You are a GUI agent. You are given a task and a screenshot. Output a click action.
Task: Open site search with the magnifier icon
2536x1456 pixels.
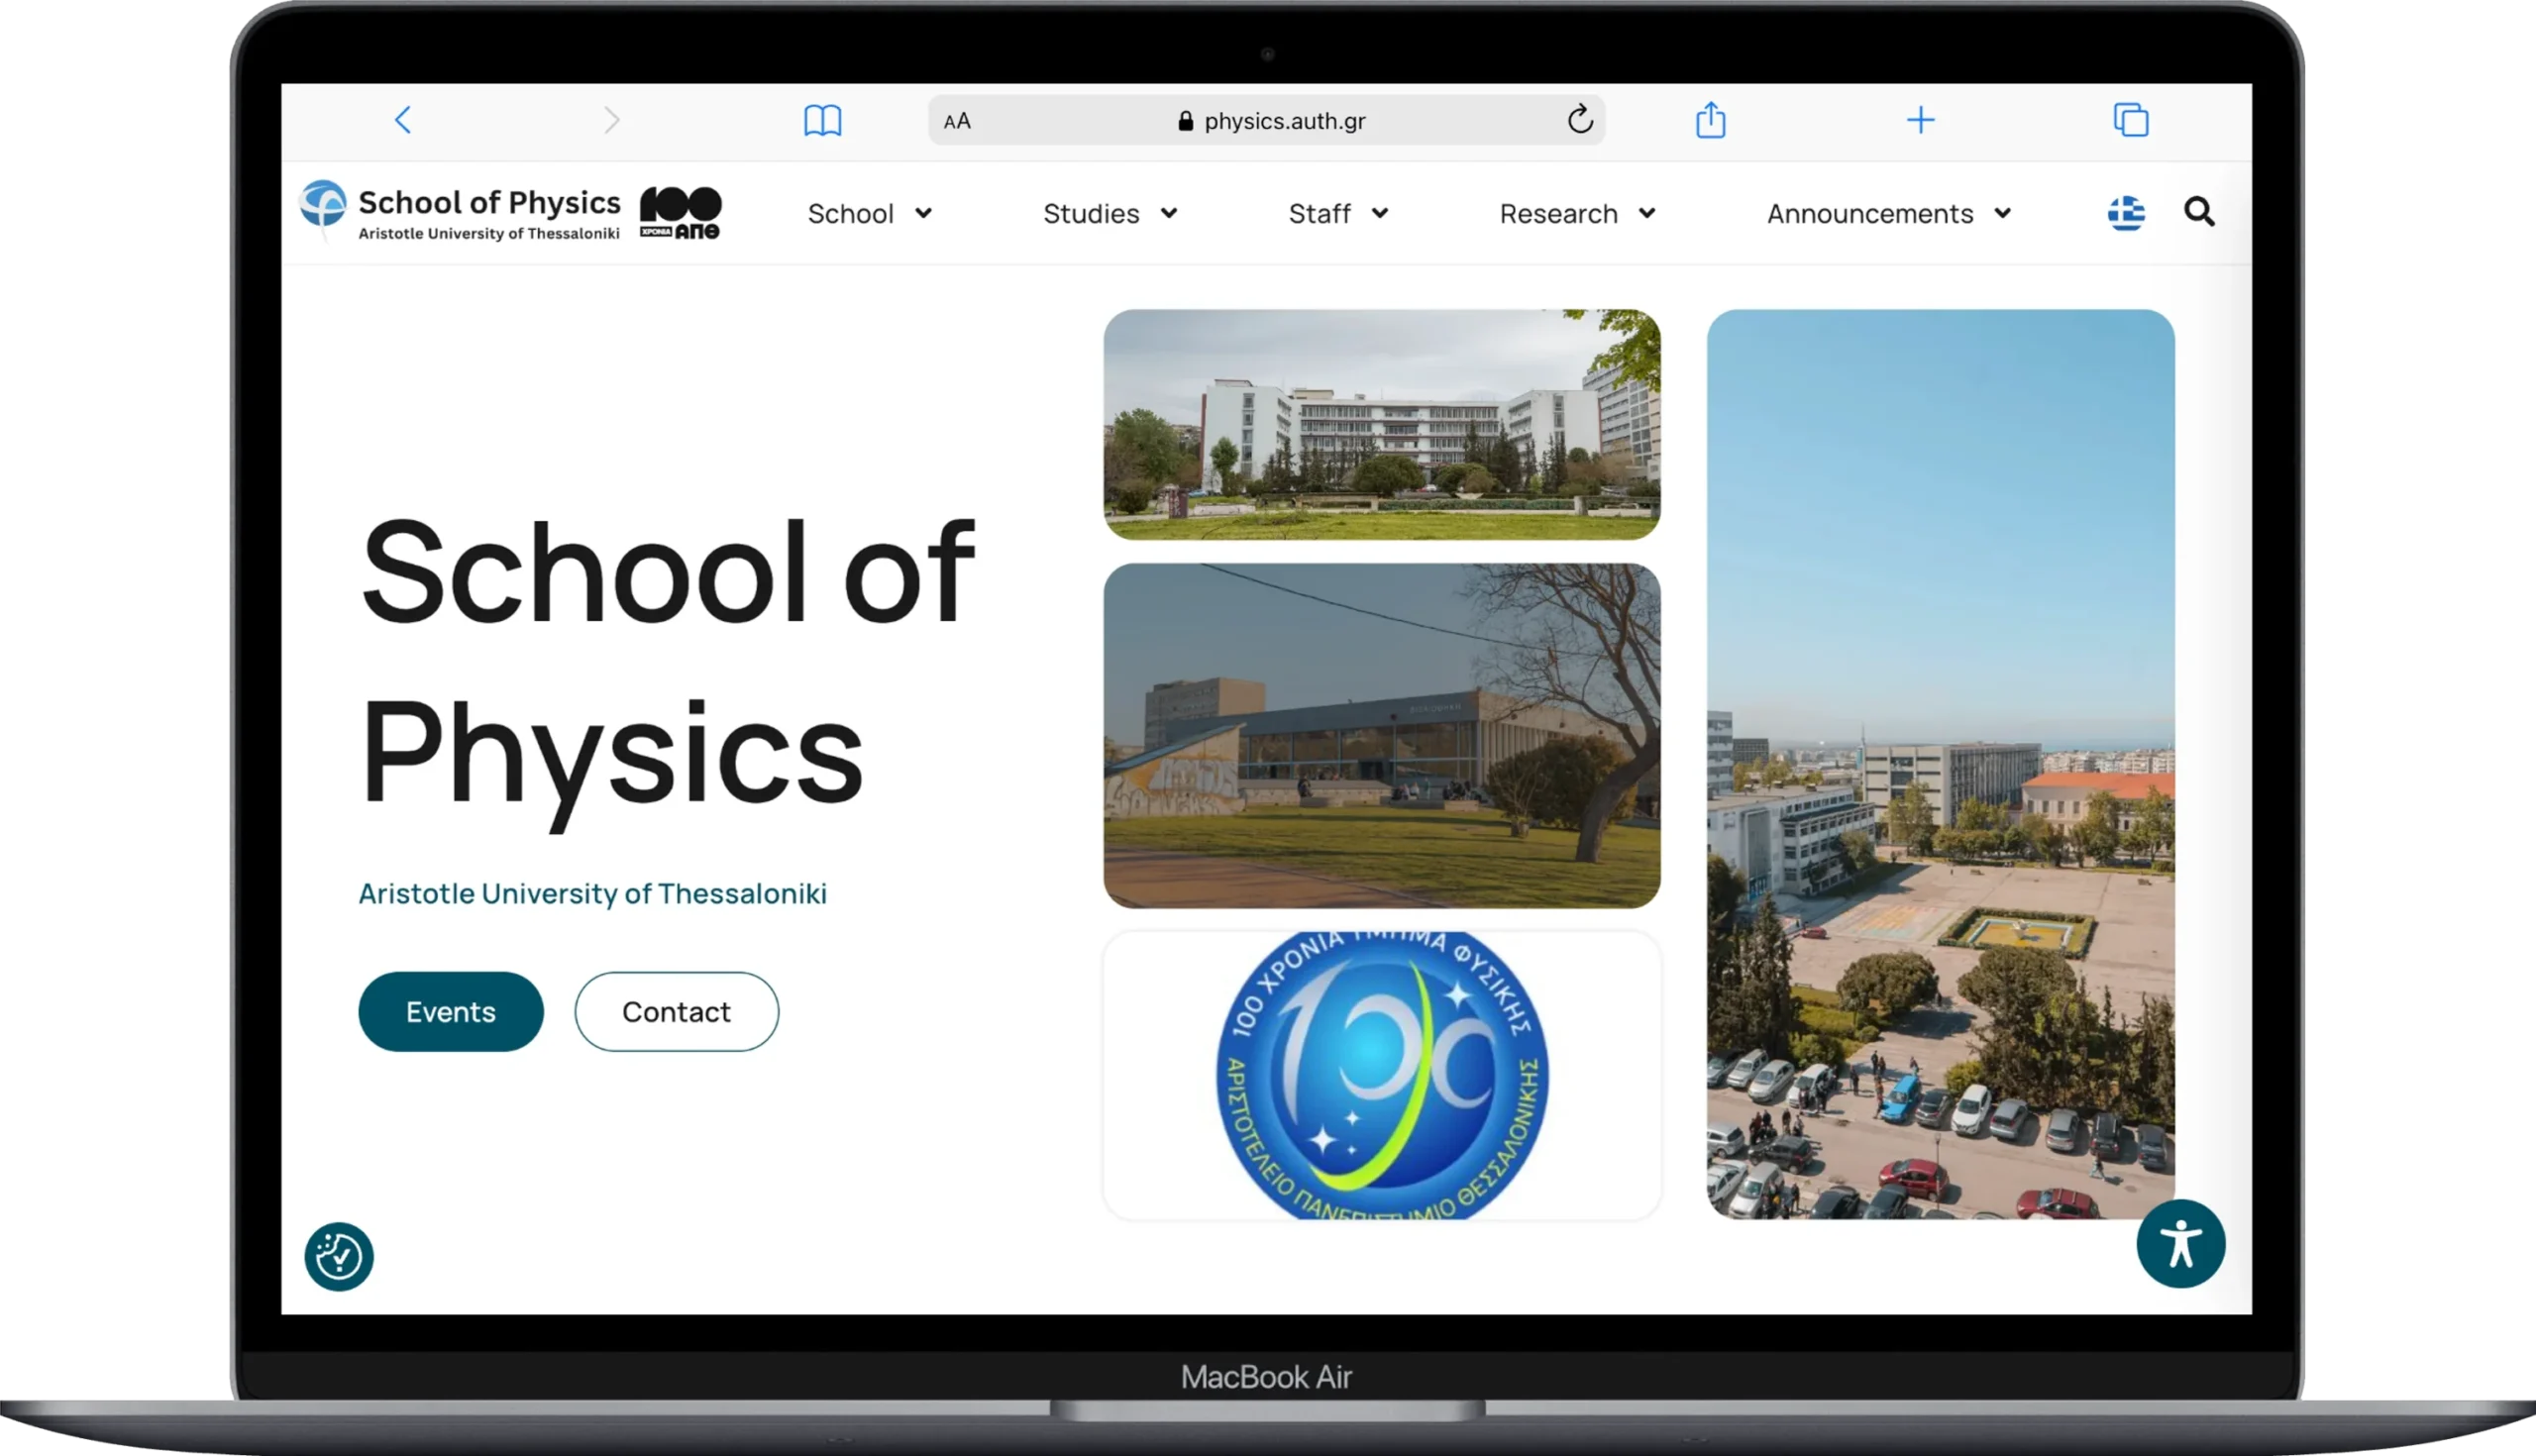point(2199,212)
